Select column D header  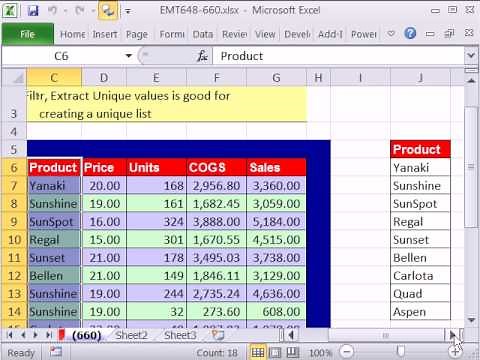[x=104, y=78]
